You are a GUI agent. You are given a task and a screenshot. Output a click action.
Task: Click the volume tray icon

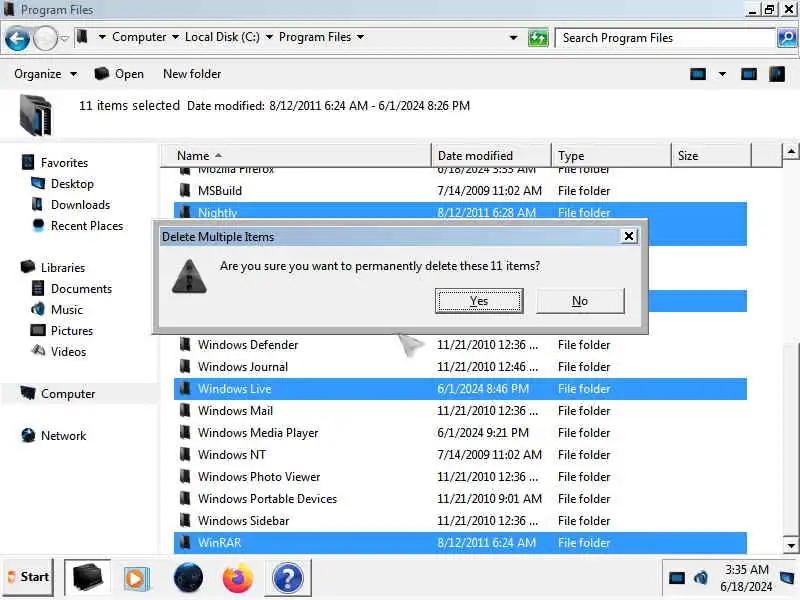click(701, 578)
